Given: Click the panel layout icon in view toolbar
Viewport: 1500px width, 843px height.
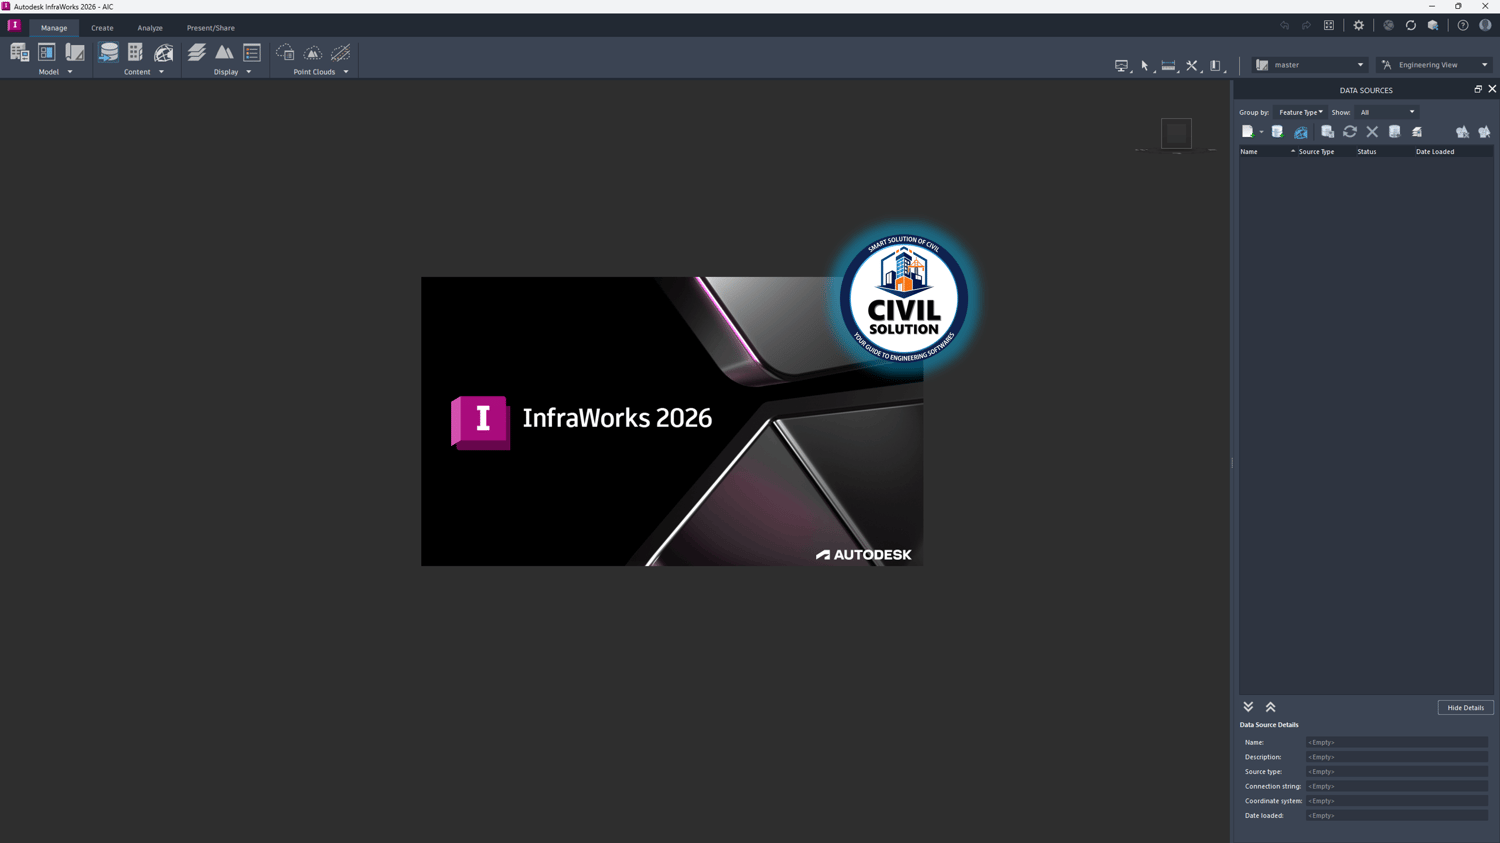Looking at the screenshot, I should [x=1216, y=66].
